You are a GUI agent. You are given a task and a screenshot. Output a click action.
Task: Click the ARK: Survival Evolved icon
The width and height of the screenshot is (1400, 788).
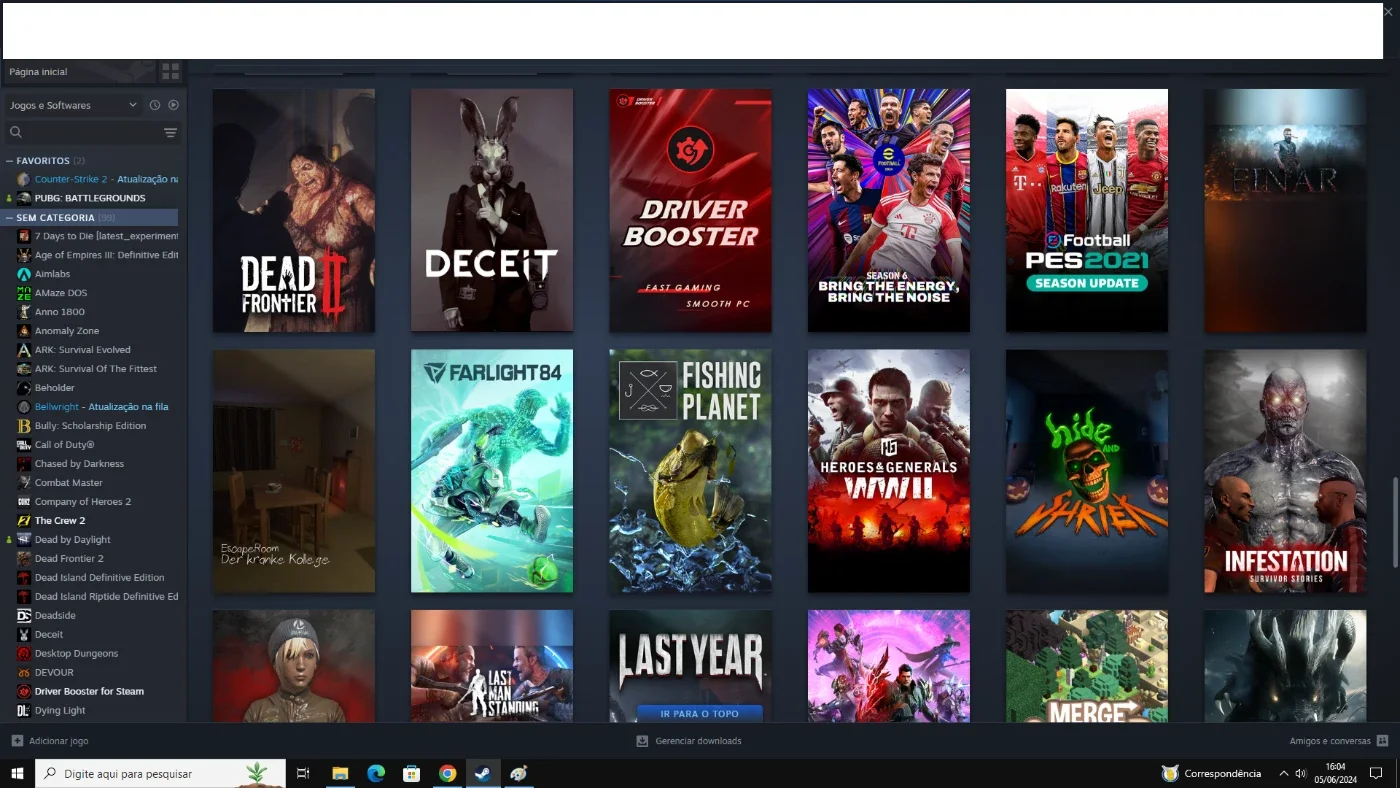click(24, 350)
